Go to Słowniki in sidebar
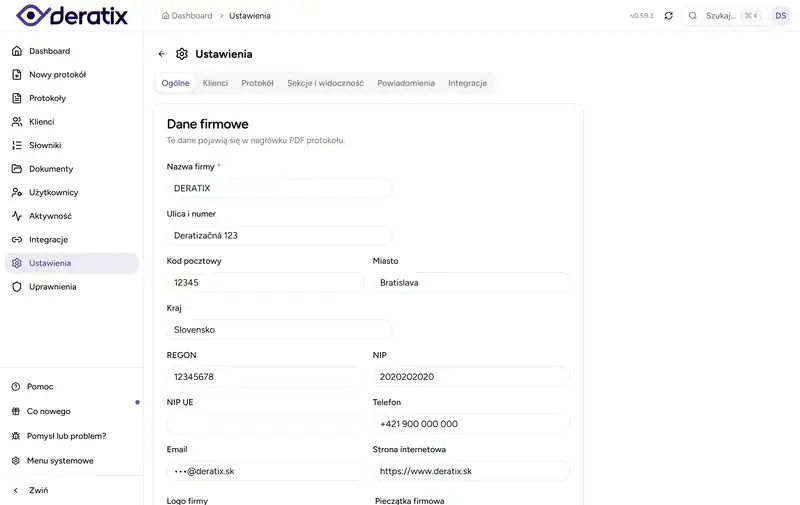This screenshot has width=800, height=505. tap(72, 145)
